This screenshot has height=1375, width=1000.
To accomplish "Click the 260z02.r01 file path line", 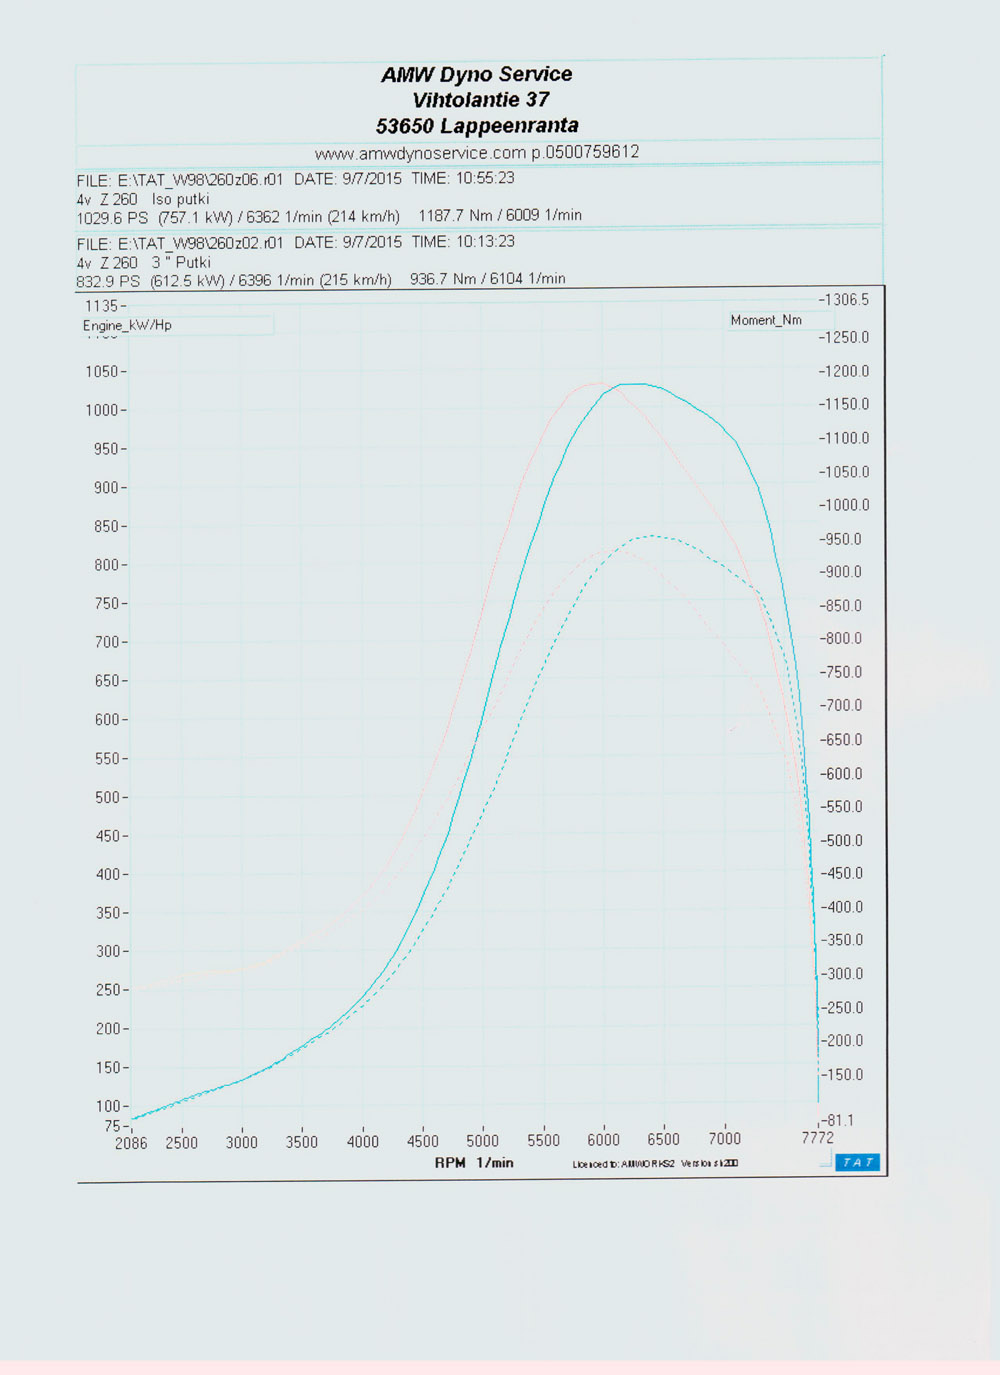I will click(180, 243).
